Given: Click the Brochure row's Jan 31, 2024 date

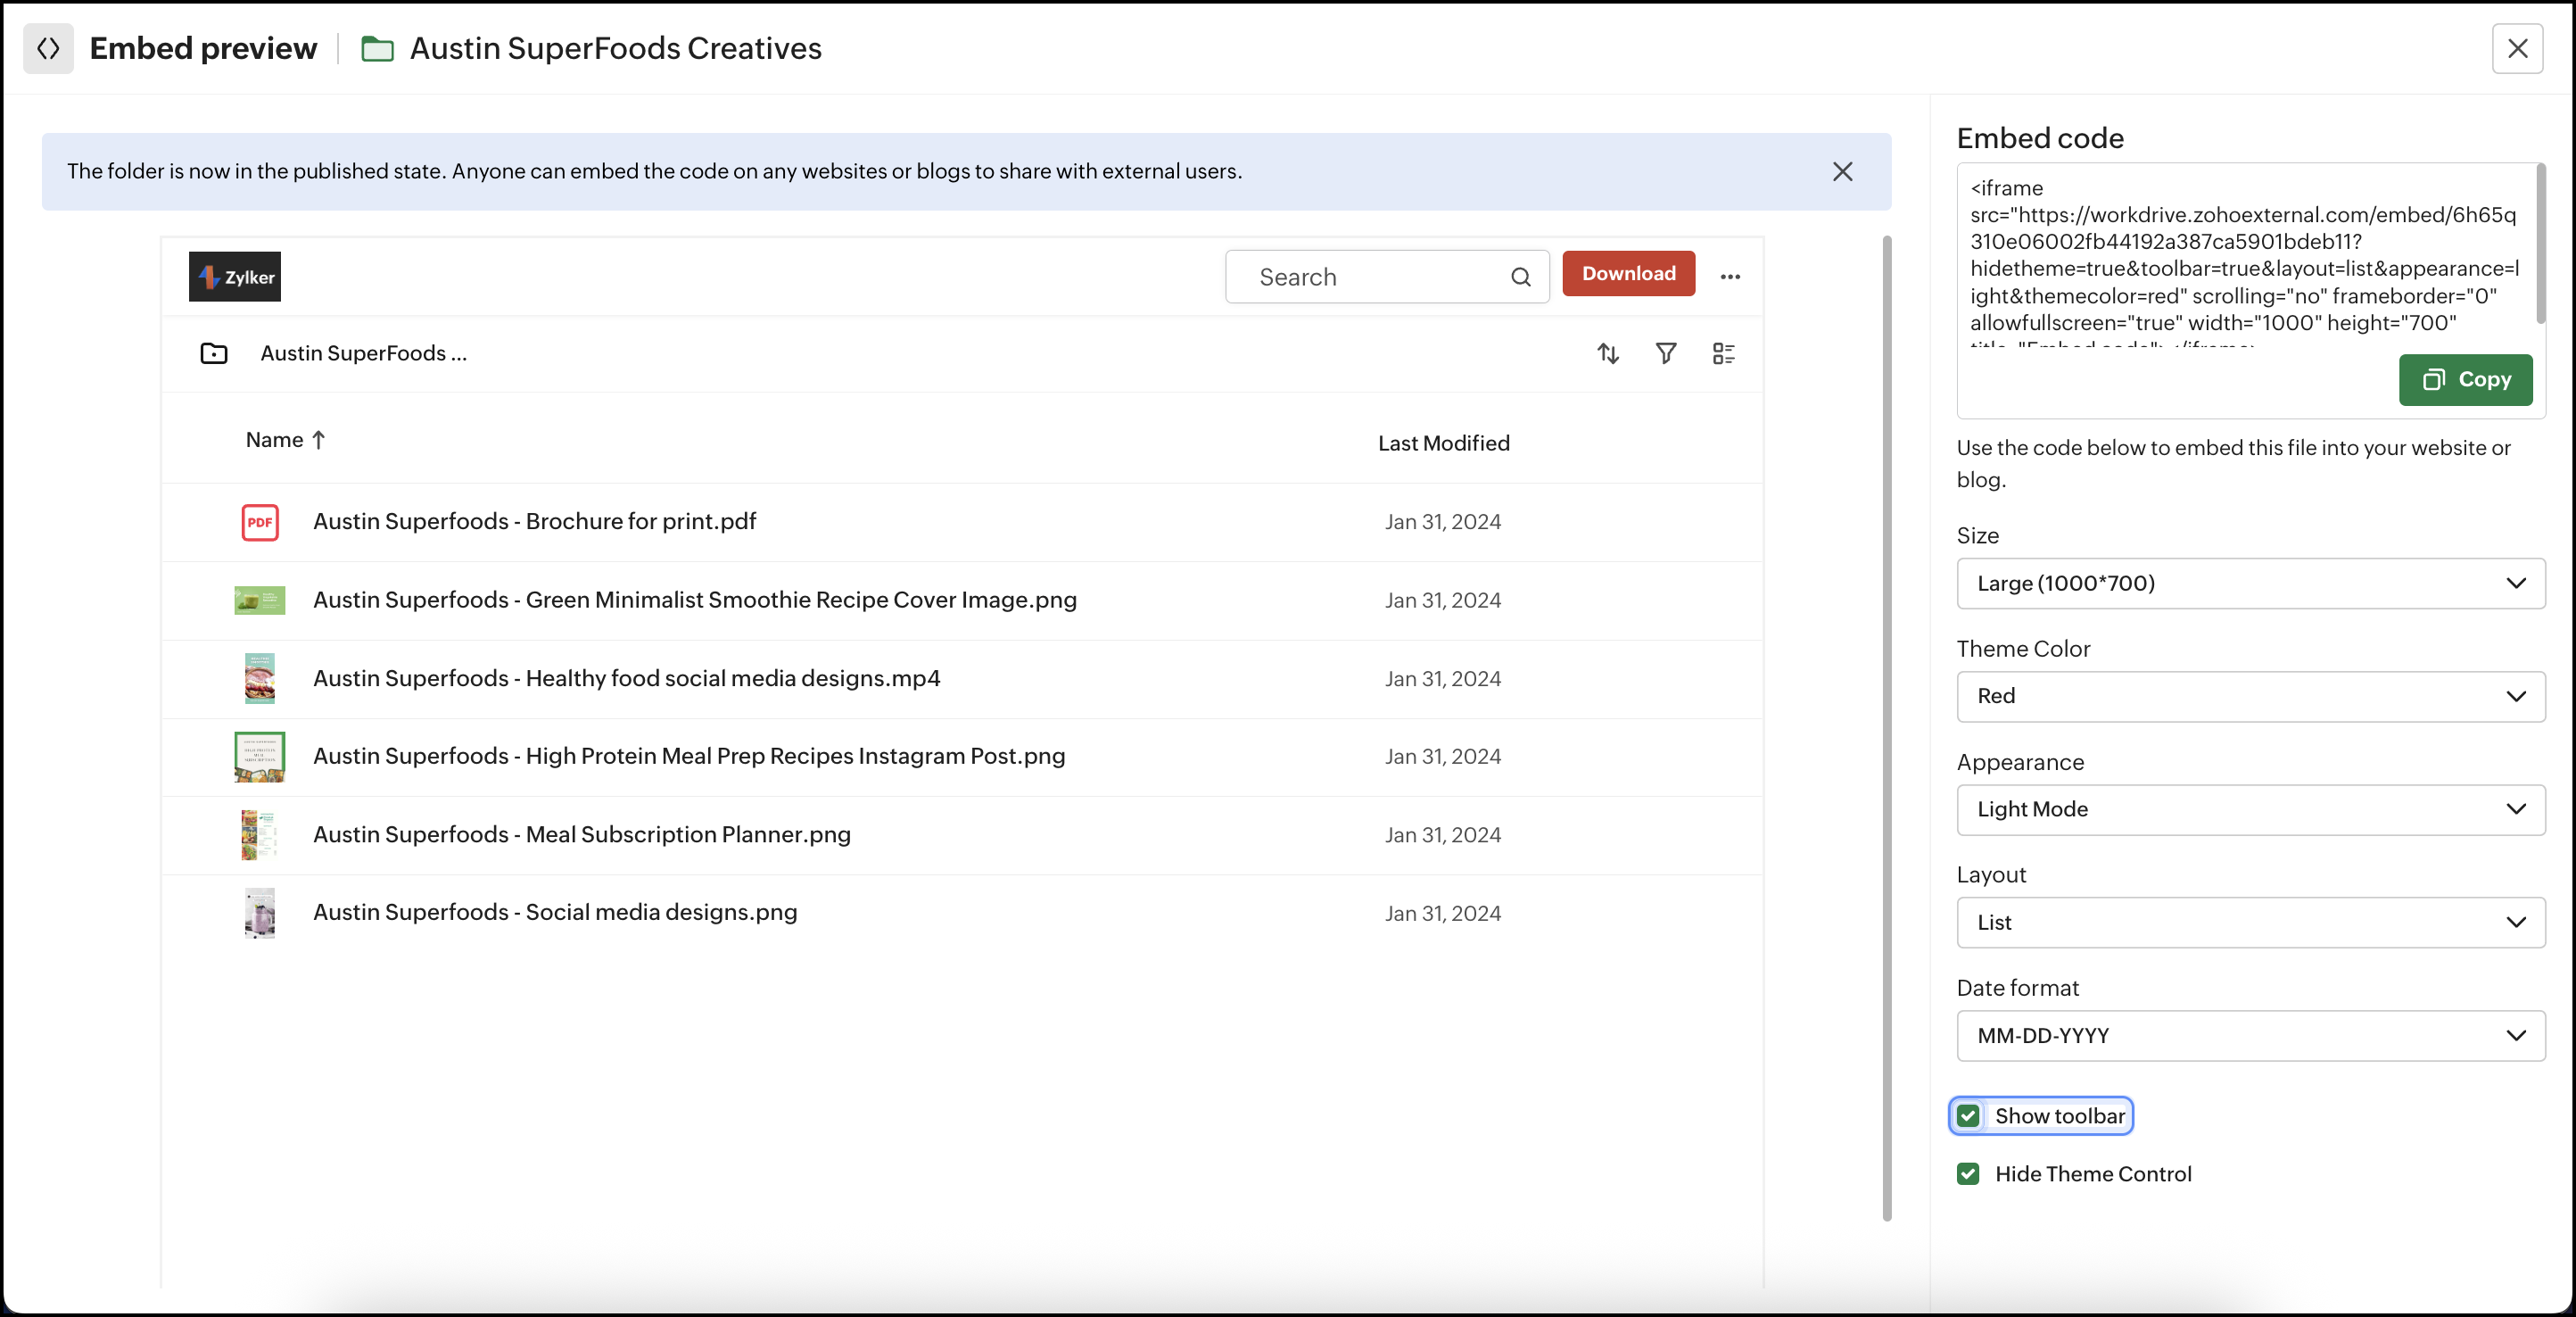Looking at the screenshot, I should pyautogui.click(x=1442, y=522).
